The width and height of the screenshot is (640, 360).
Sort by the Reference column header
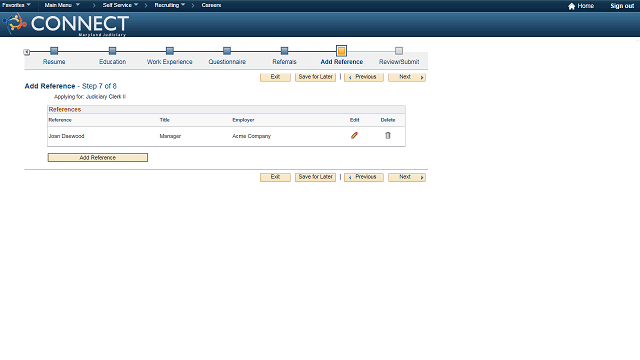(60, 120)
